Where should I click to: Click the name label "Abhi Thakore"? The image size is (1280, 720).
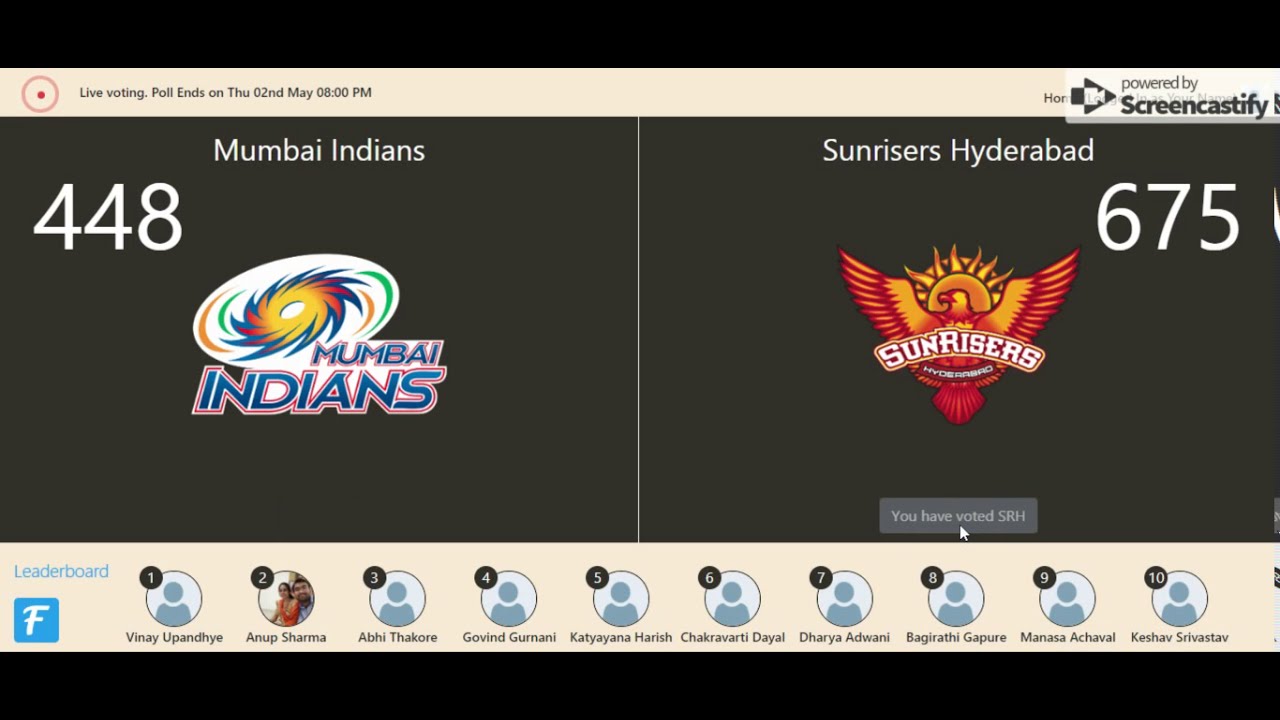[397, 637]
